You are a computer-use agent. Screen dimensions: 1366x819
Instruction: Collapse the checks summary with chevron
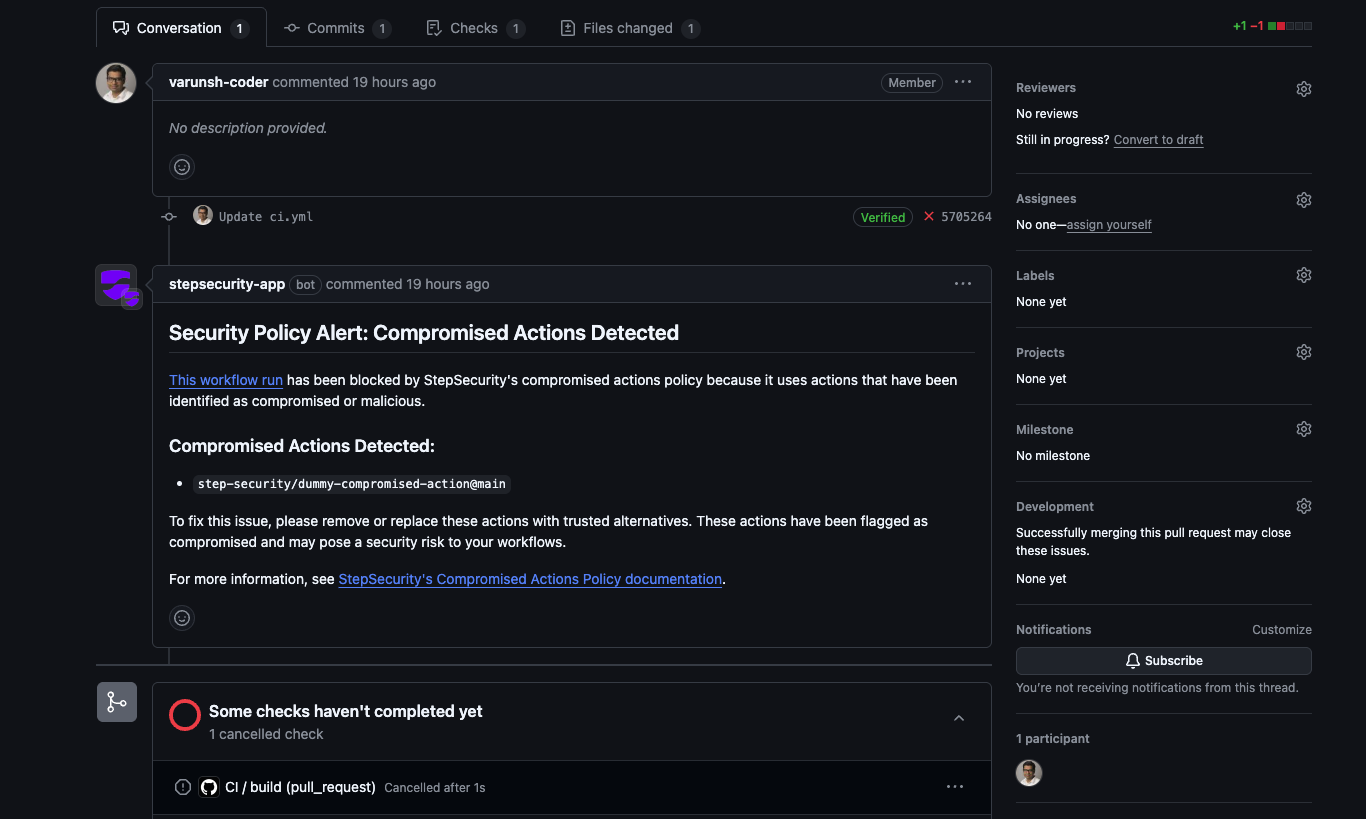click(959, 718)
